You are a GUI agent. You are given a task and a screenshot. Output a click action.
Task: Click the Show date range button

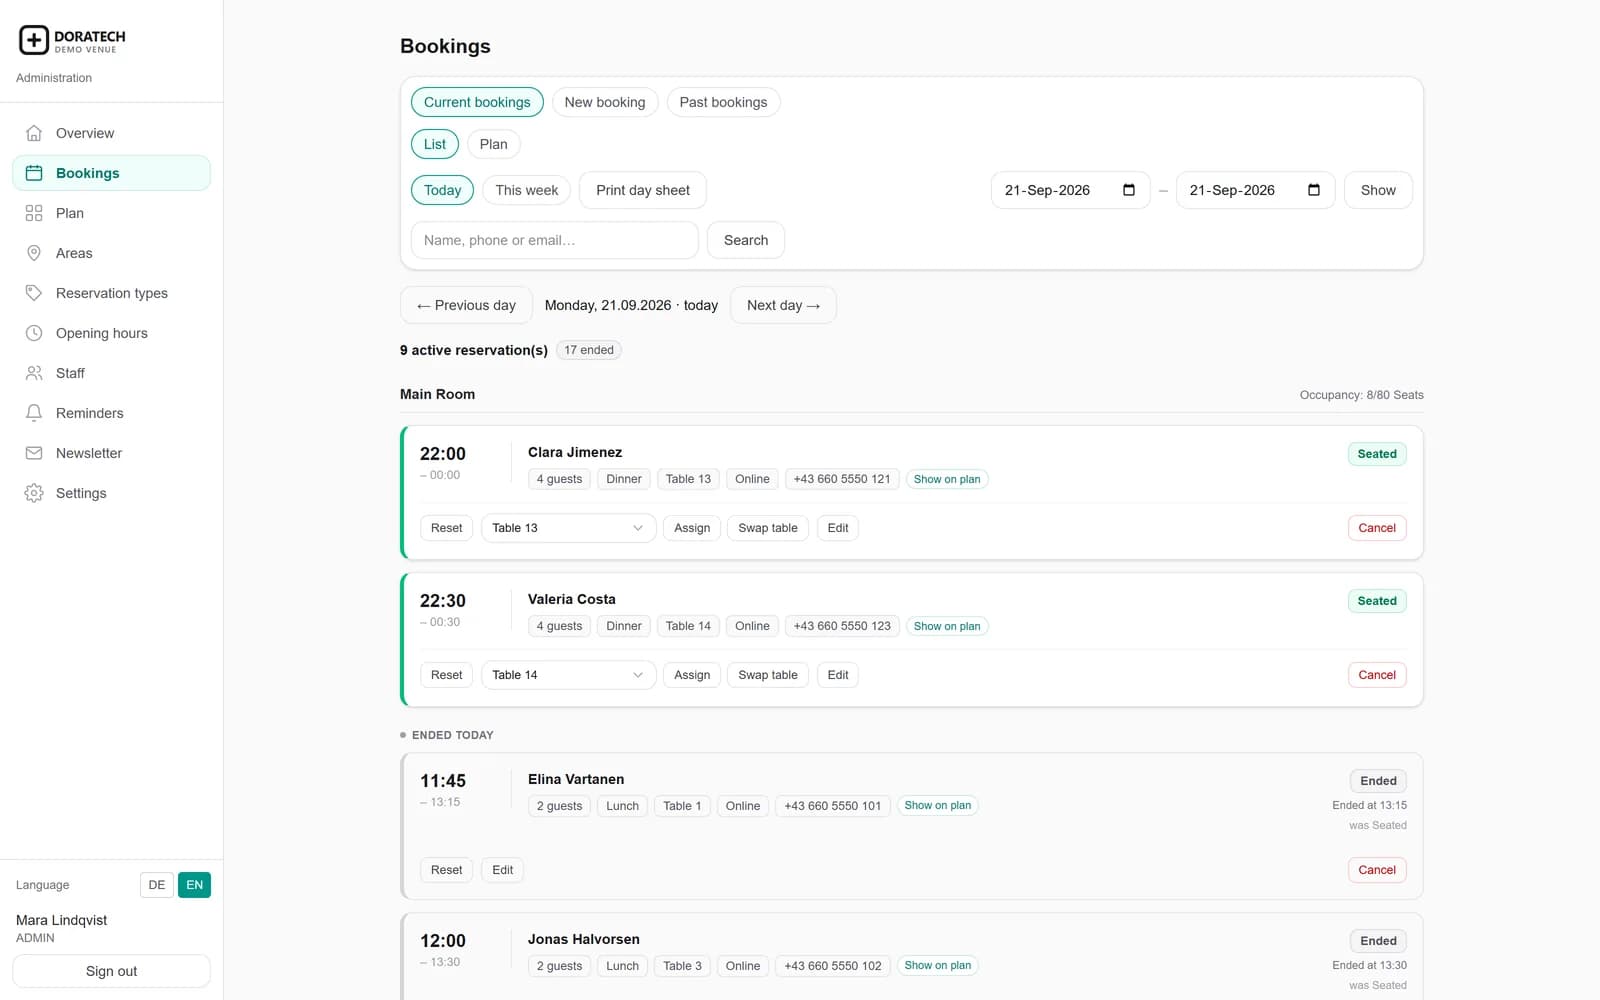tap(1378, 190)
